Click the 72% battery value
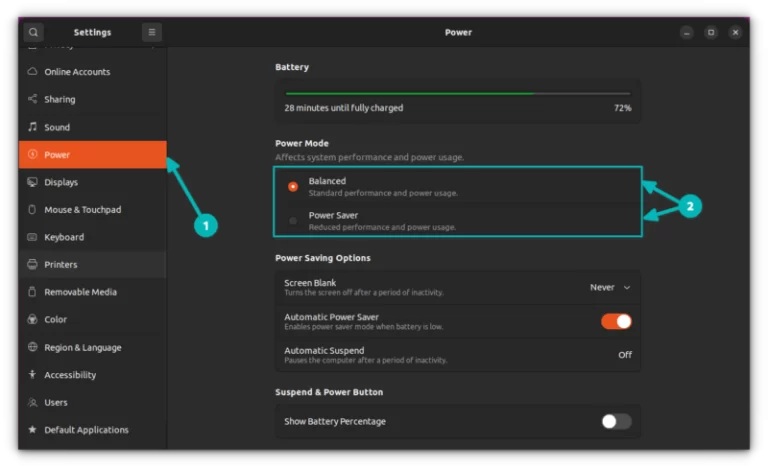Screen dimensions: 768x469 623,108
